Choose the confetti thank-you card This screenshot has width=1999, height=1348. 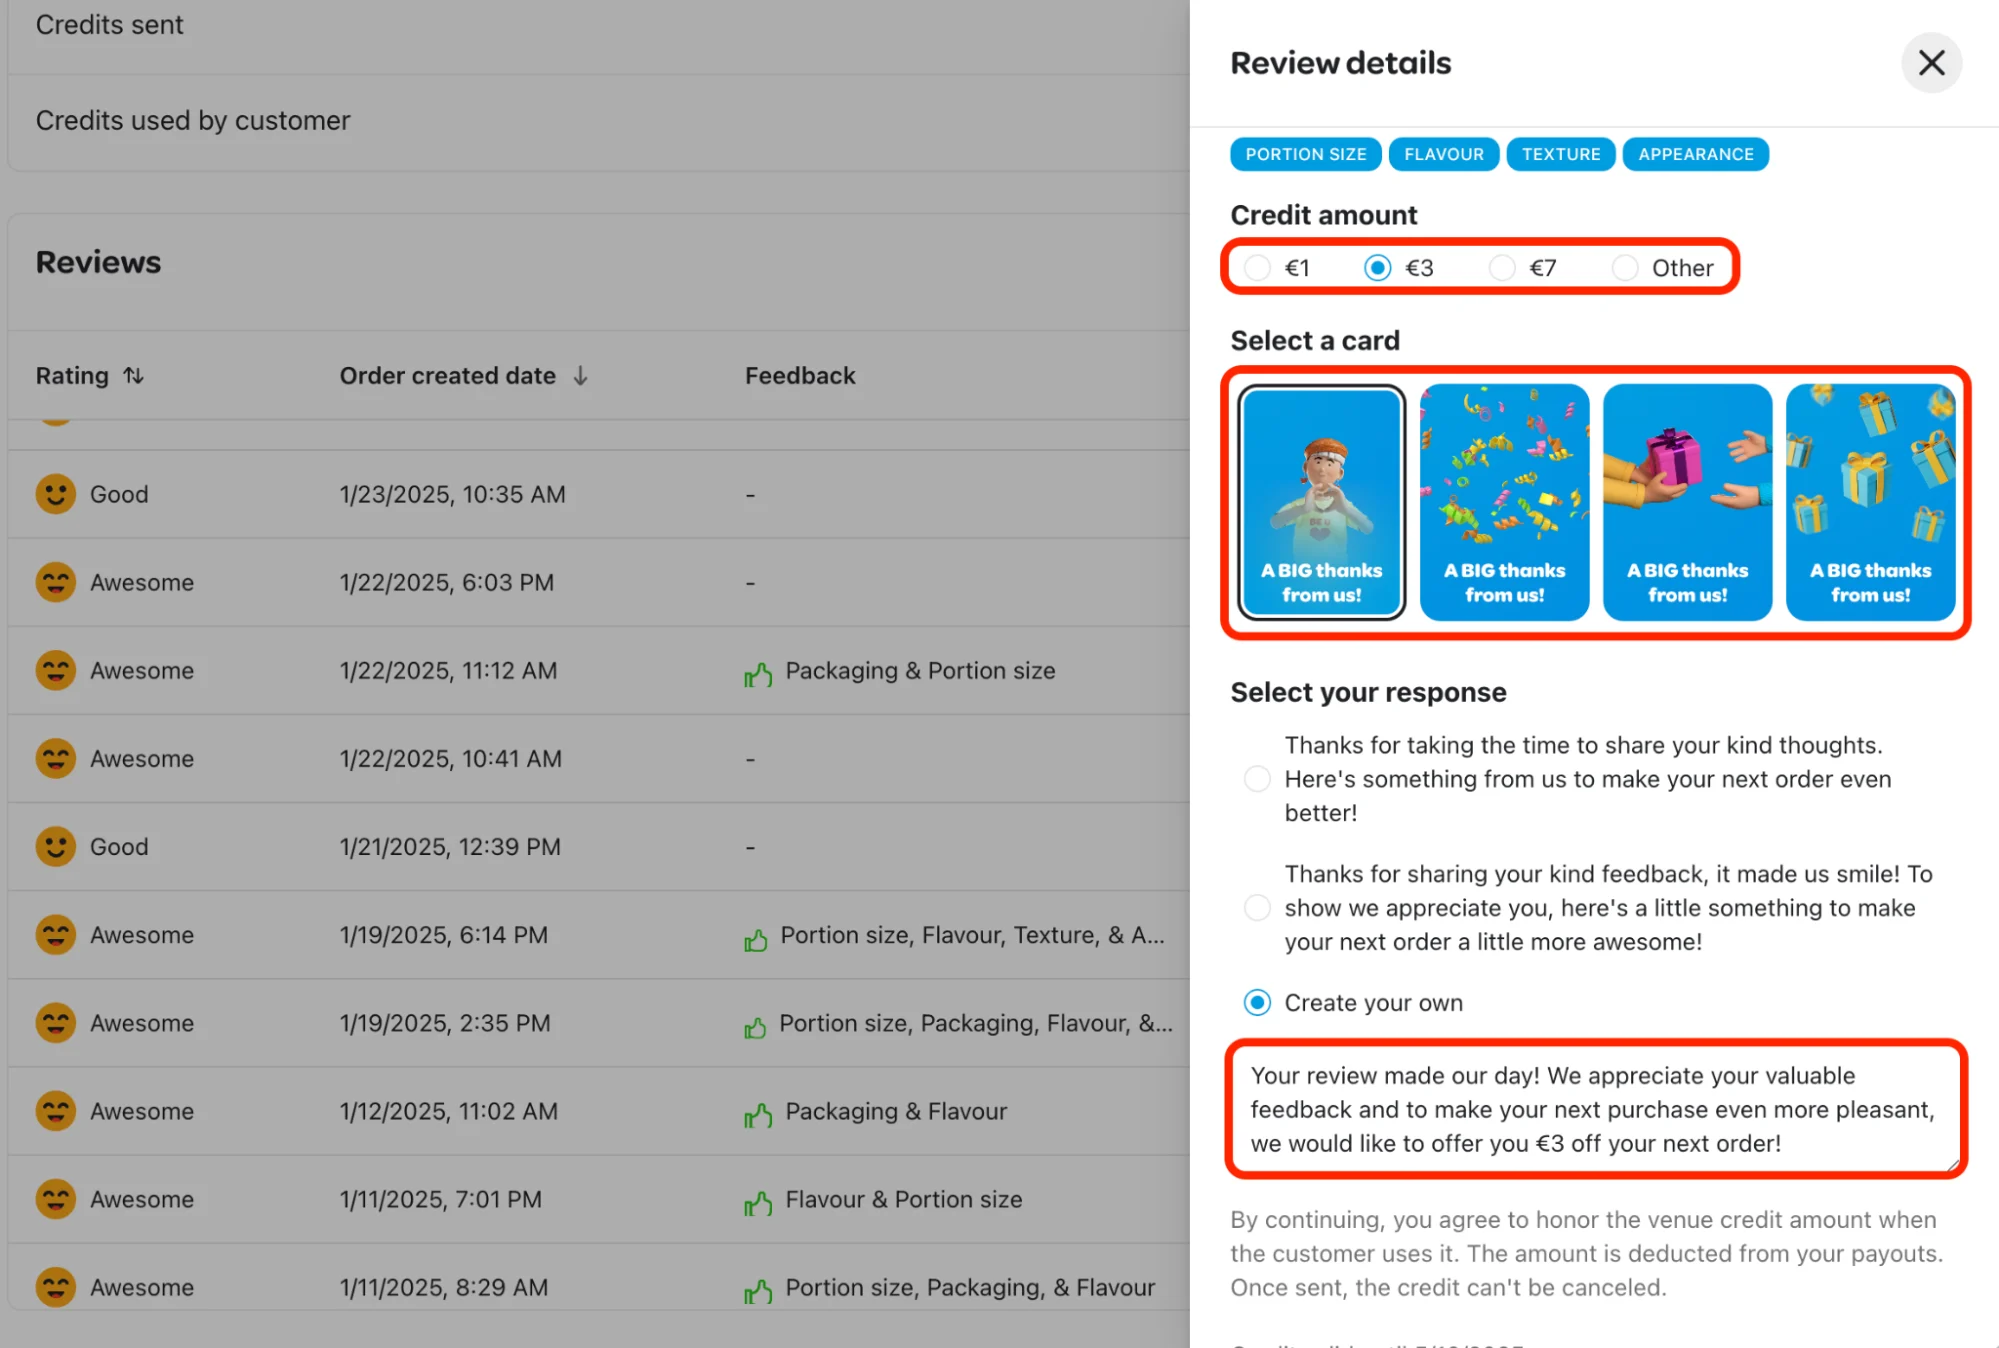coord(1504,502)
